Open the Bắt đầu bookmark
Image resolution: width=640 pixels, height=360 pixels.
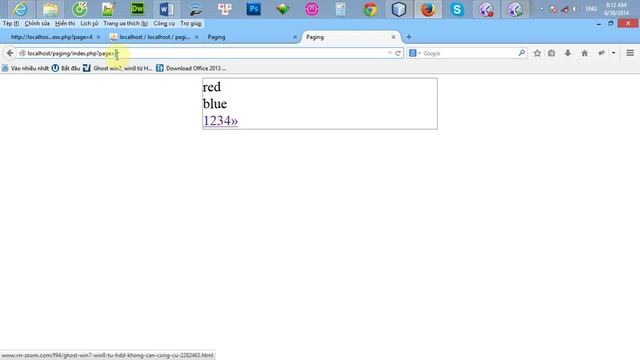pos(66,68)
